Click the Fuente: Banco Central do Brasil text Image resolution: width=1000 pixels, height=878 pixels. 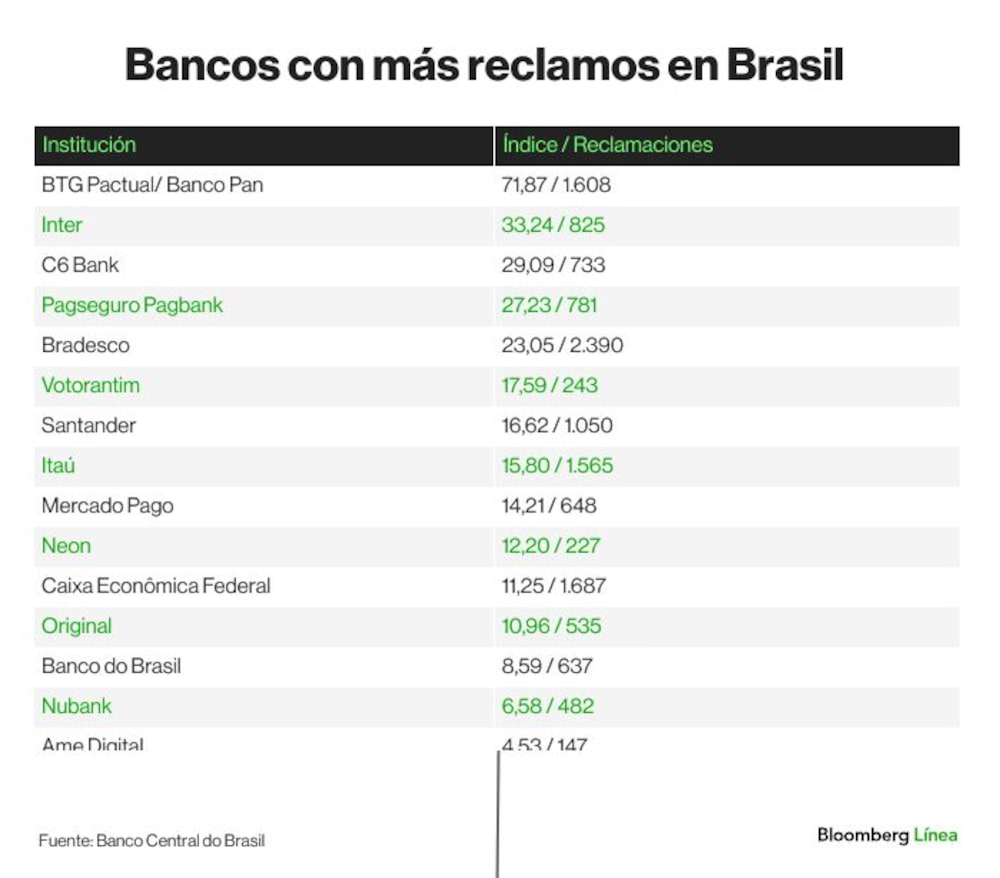(152, 841)
